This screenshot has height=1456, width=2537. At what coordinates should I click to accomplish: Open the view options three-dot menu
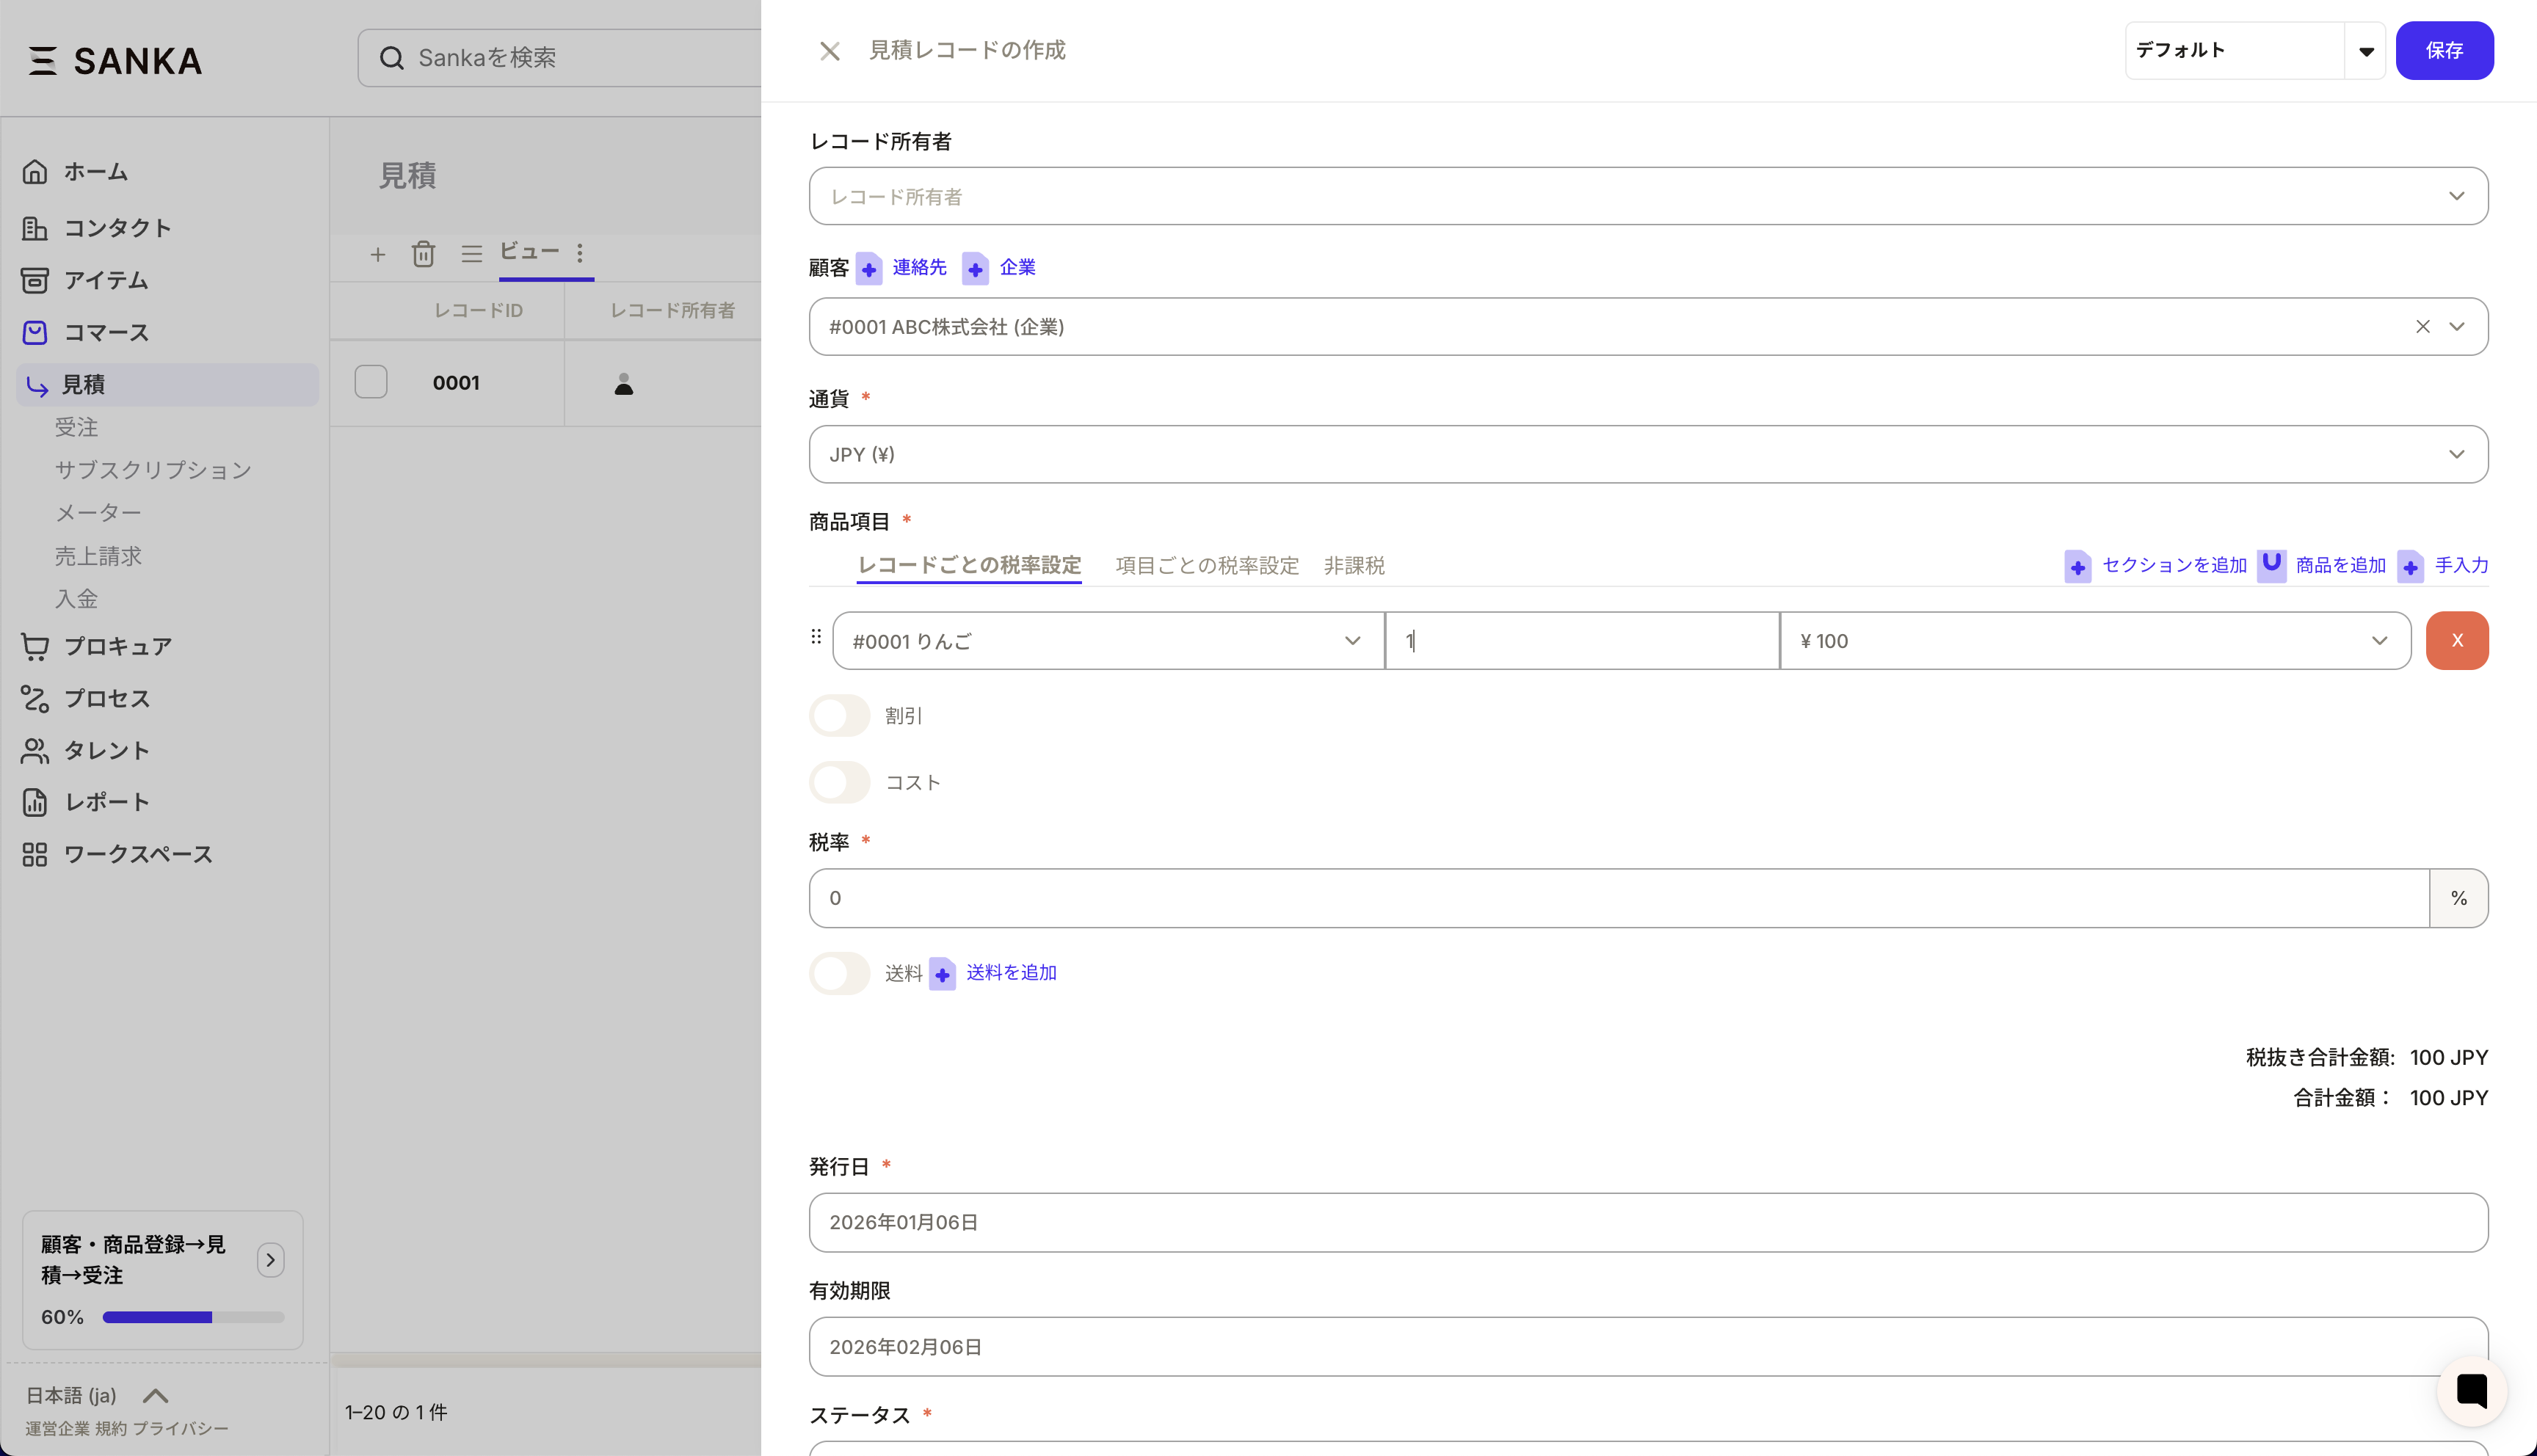coord(580,252)
